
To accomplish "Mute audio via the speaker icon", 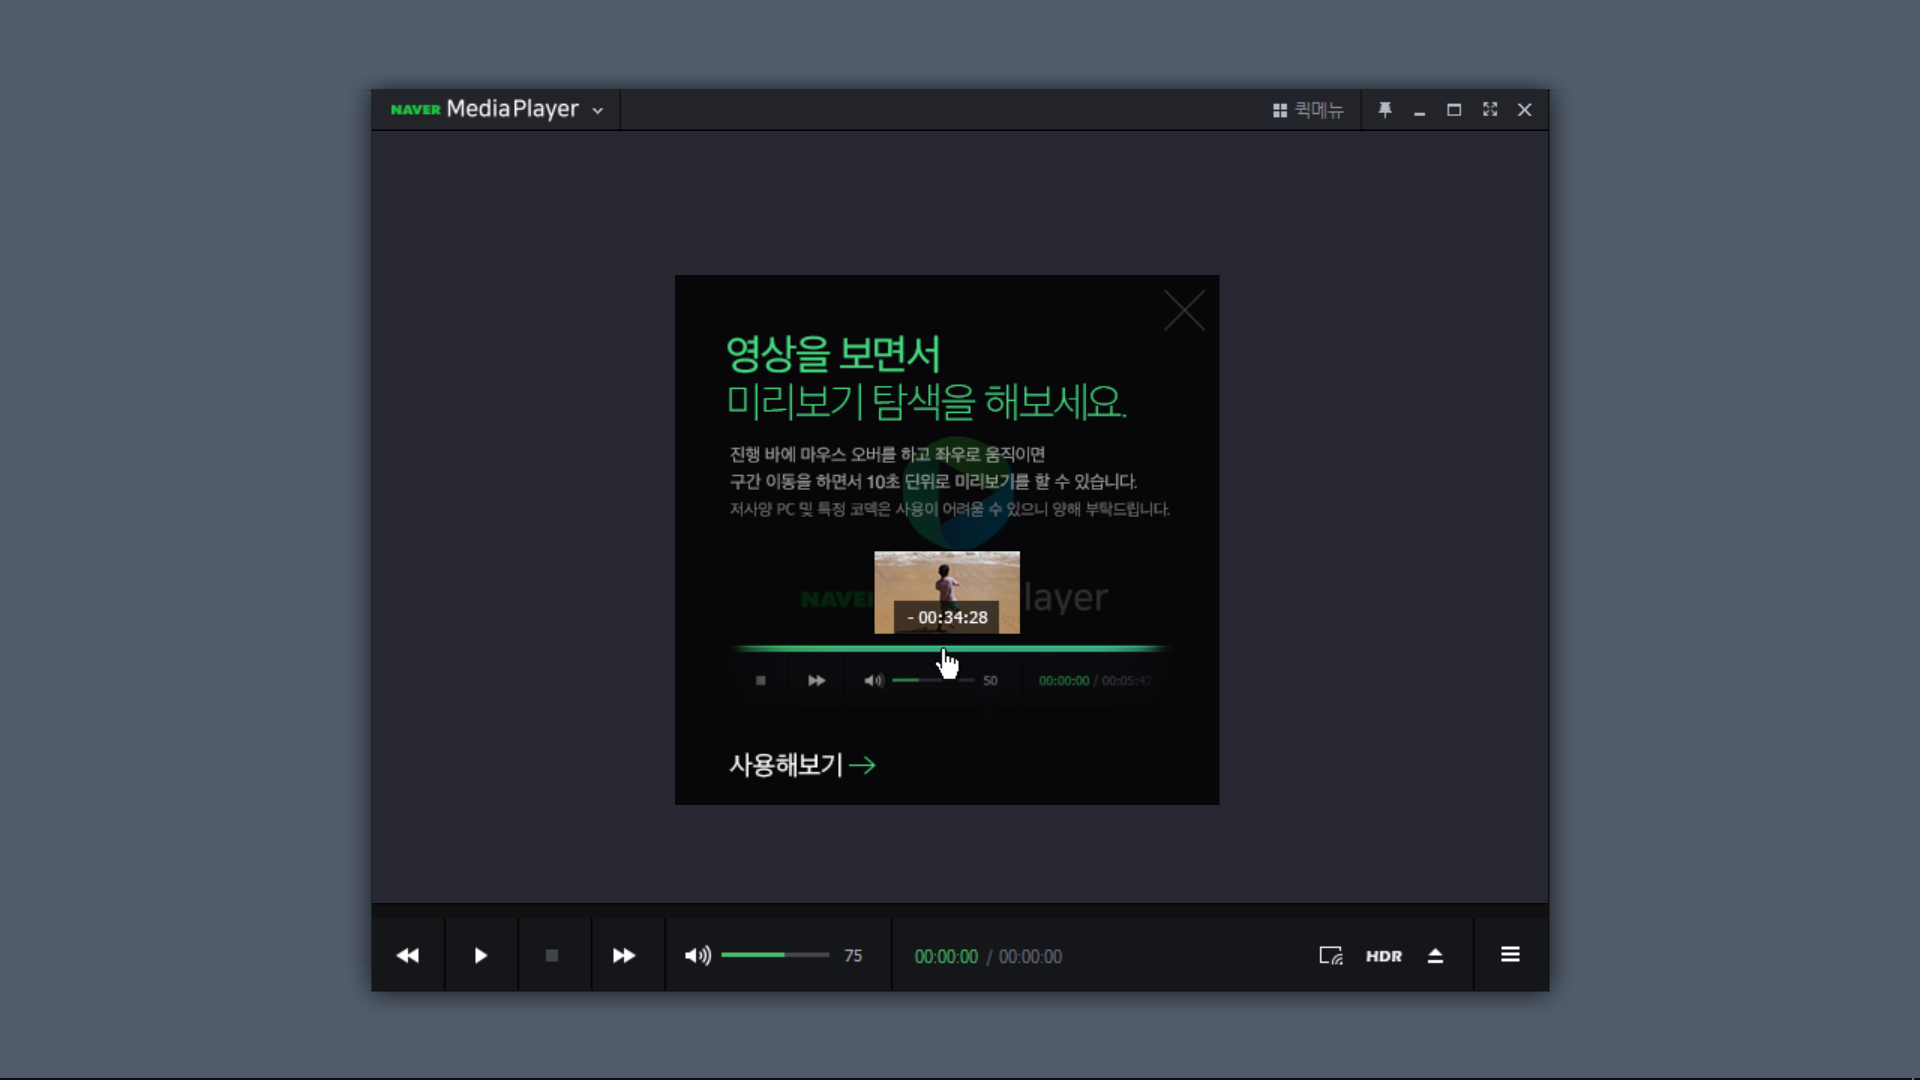I will pyautogui.click(x=698, y=956).
